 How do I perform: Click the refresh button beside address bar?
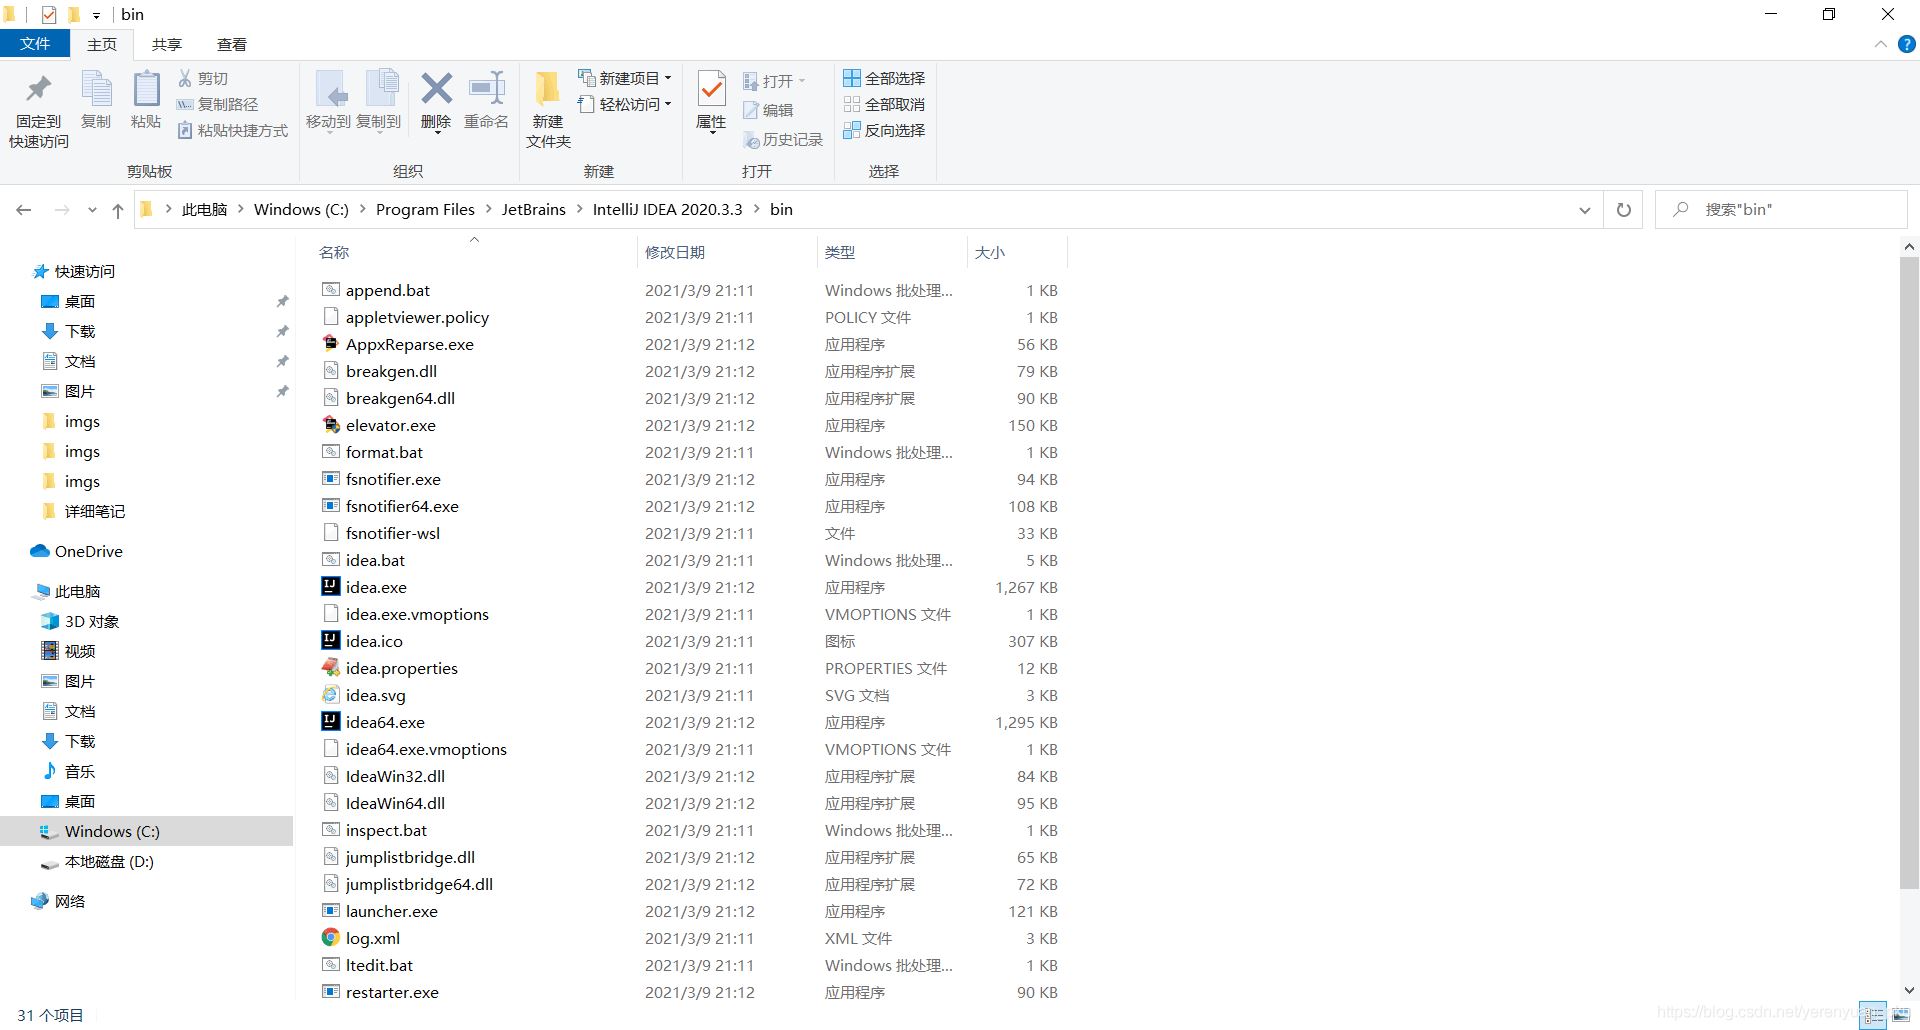click(1624, 210)
